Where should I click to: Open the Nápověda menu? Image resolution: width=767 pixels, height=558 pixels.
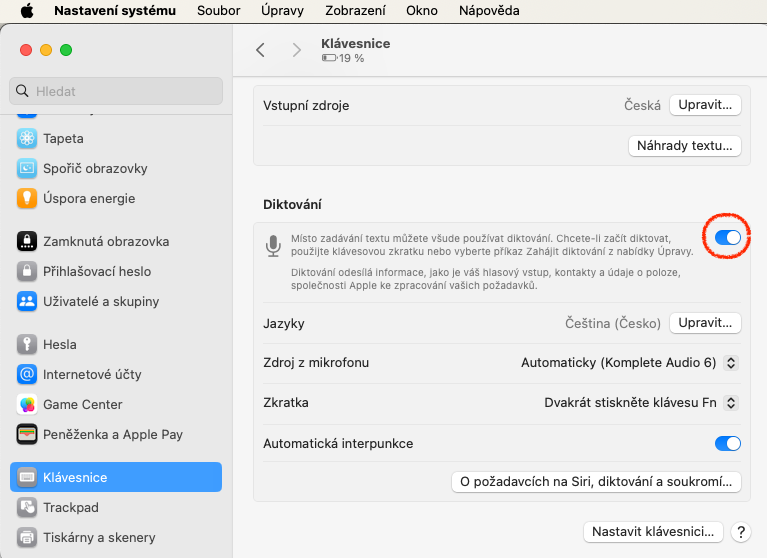[489, 10]
